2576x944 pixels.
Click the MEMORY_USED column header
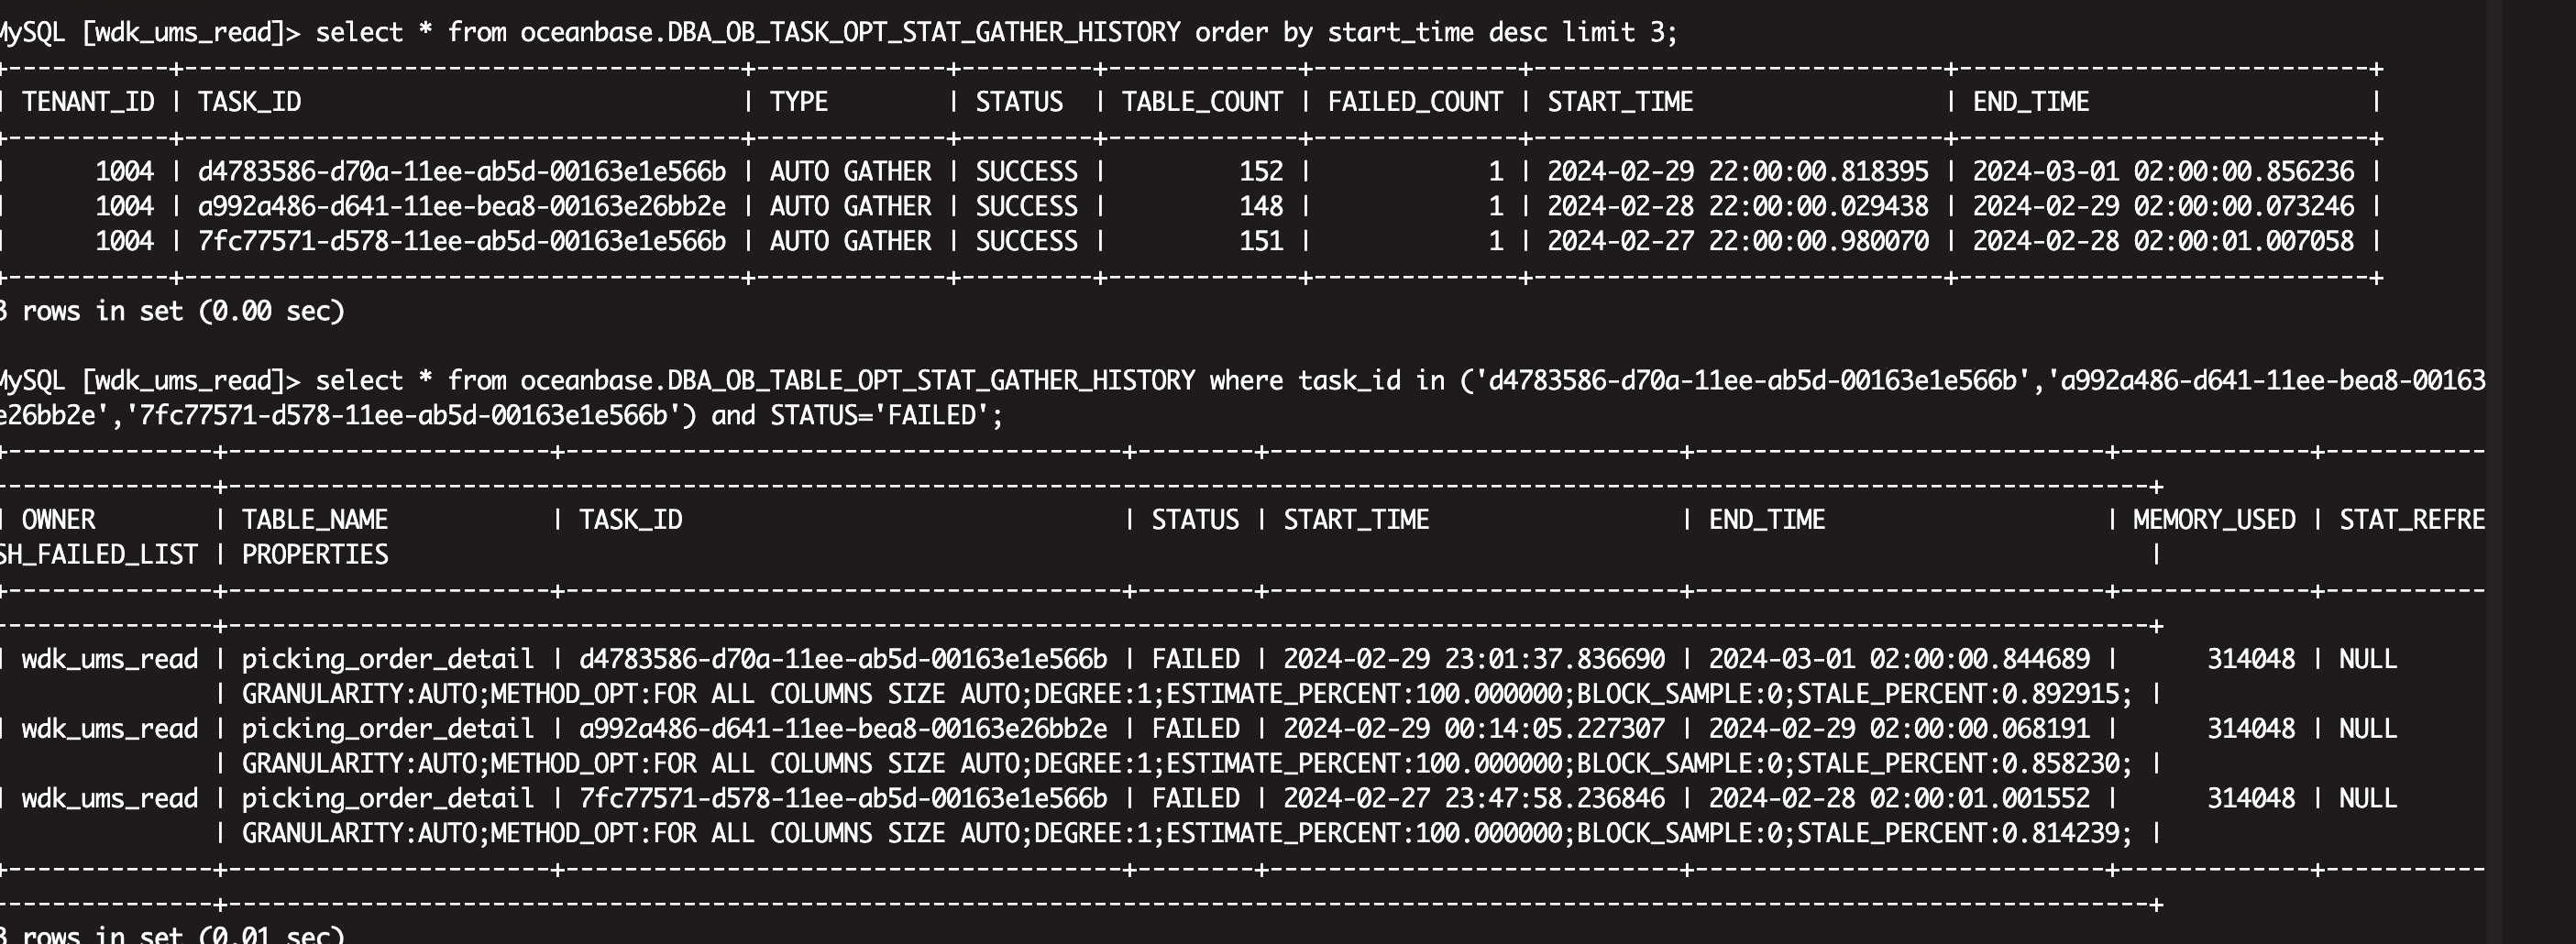[x=2213, y=520]
